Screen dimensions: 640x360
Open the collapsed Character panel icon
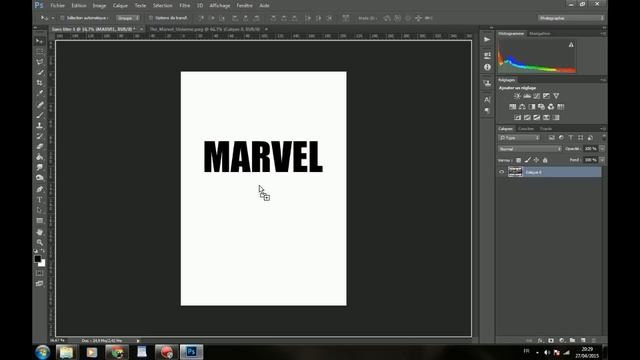(x=487, y=100)
